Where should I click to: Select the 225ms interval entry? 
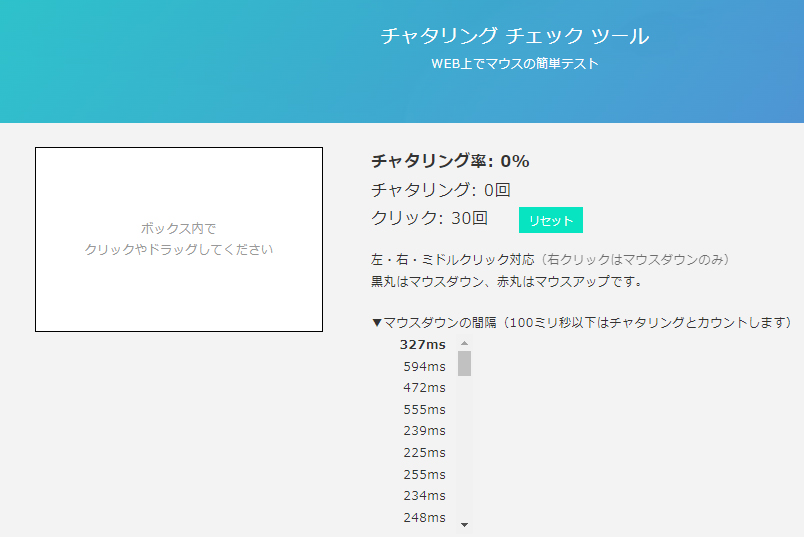[x=424, y=453]
